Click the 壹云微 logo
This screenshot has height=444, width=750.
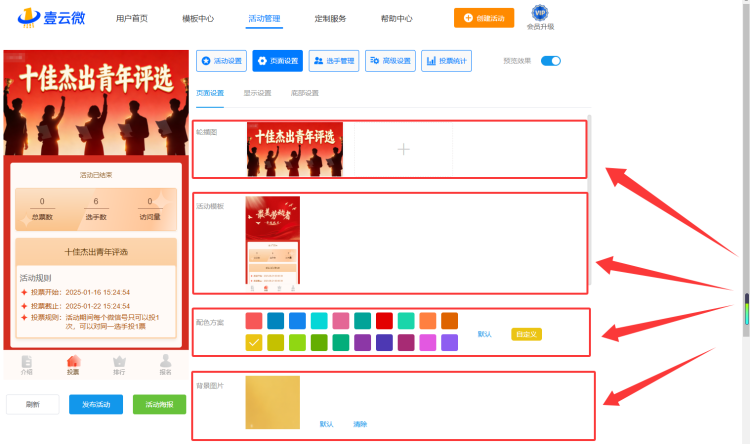[x=52, y=18]
